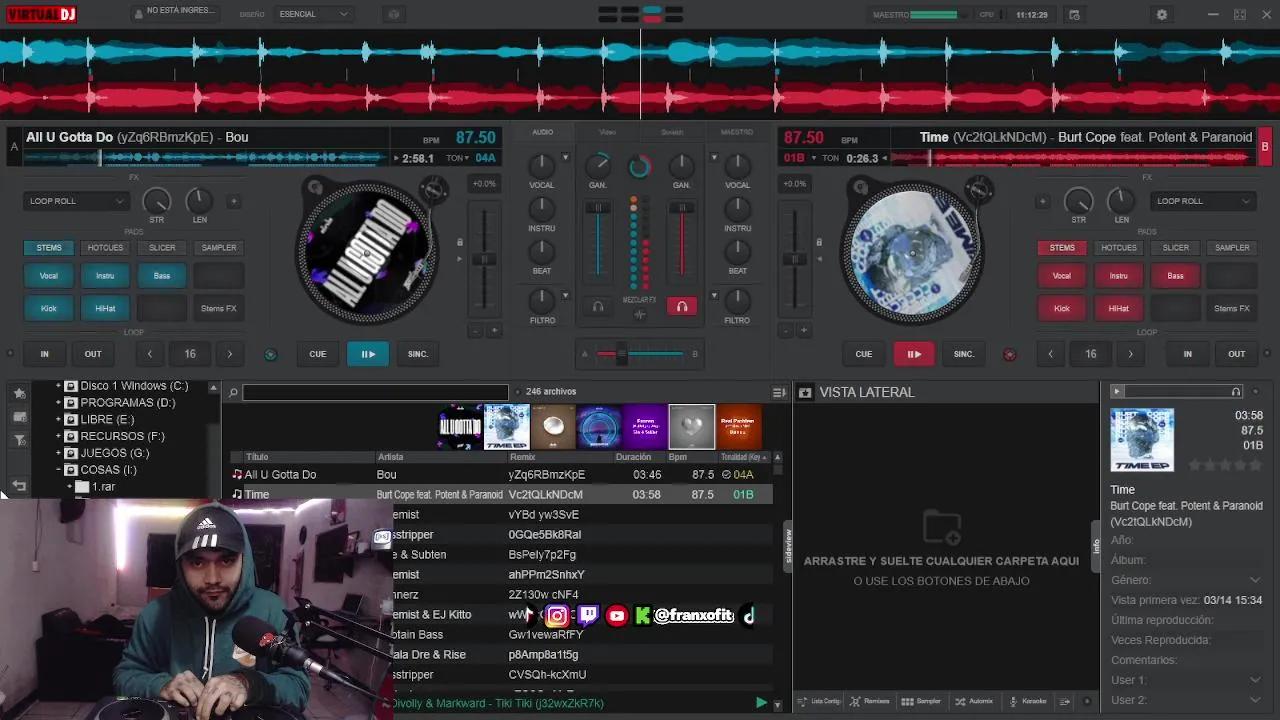
Task: Click the back arrow icon in the folder sidebar
Action: 19,486
